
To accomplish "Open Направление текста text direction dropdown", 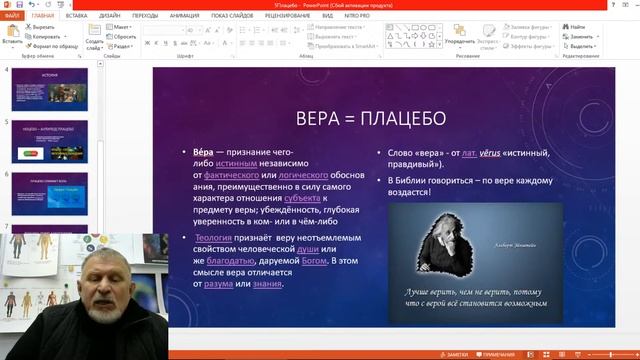I will pos(336,27).
